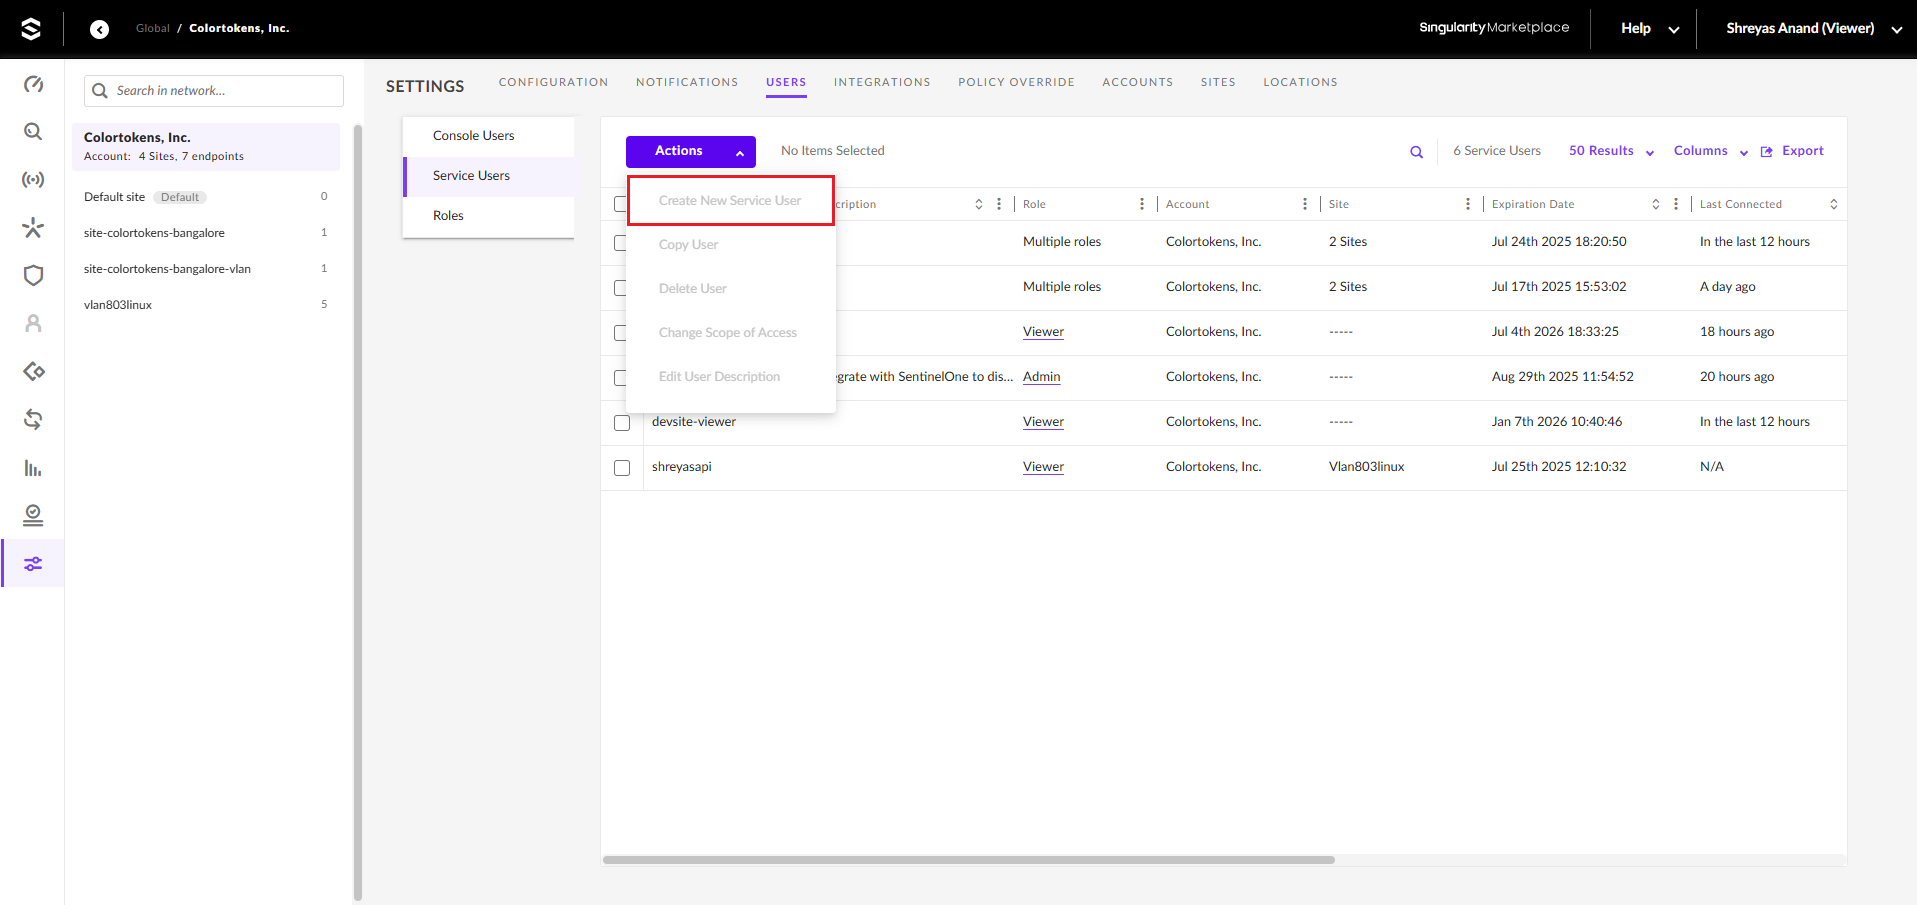The image size is (1917, 905).
Task: Click the back arrow circle icon
Action: [x=99, y=29]
